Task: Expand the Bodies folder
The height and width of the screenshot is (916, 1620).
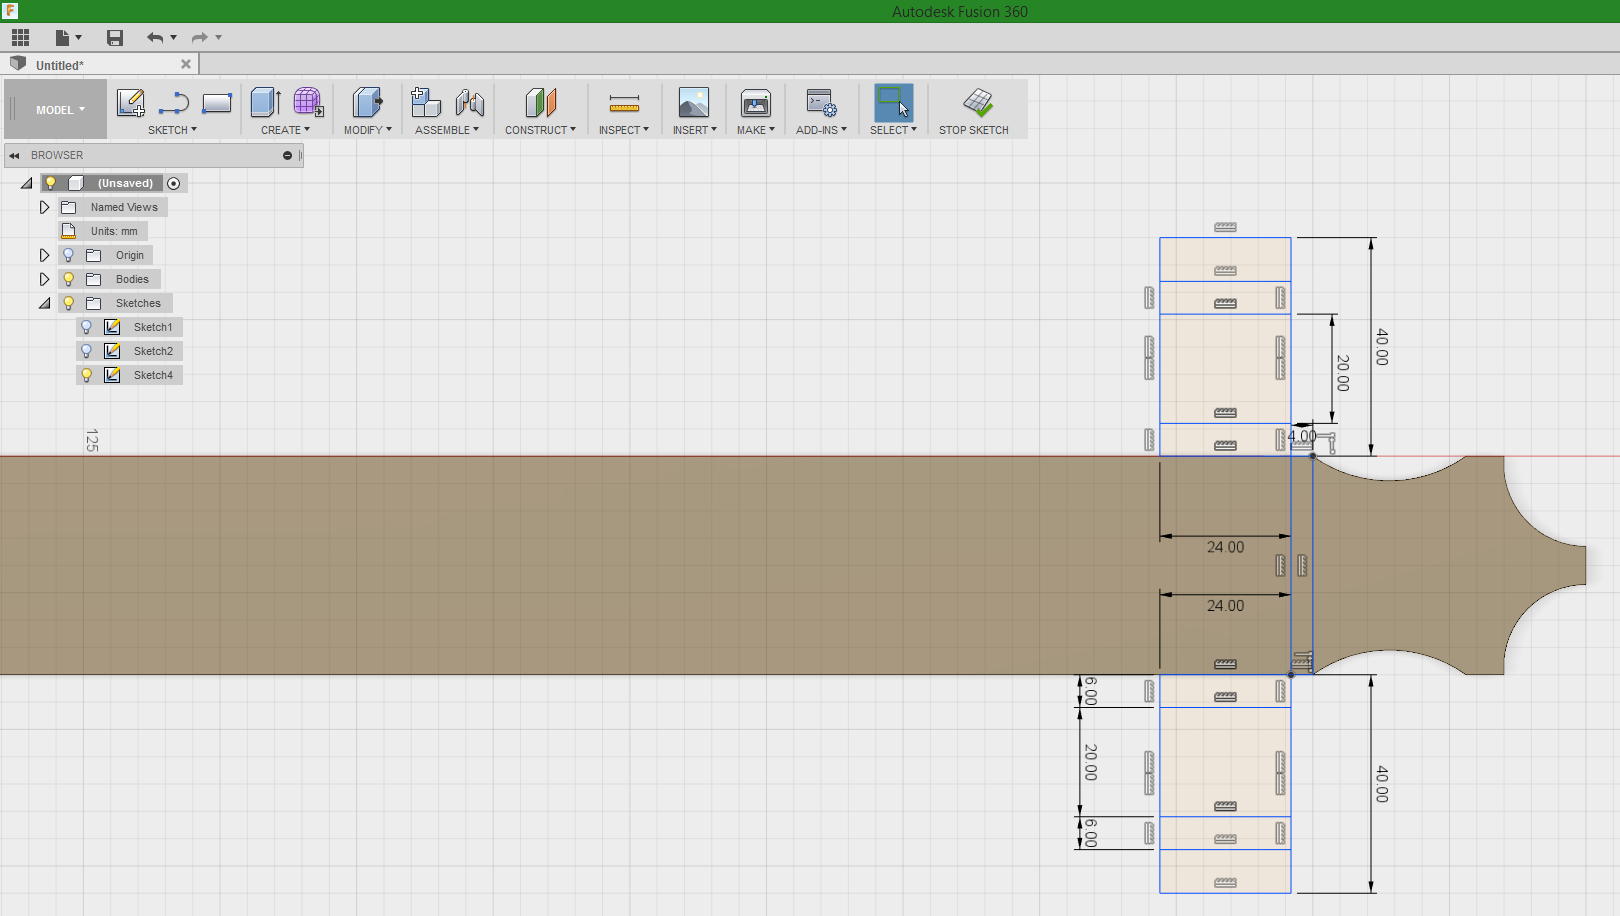Action: 44,279
